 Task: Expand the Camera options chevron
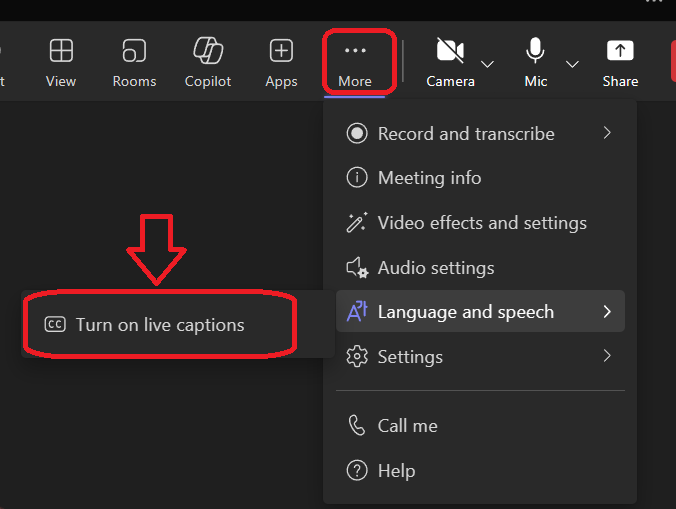coord(487,64)
